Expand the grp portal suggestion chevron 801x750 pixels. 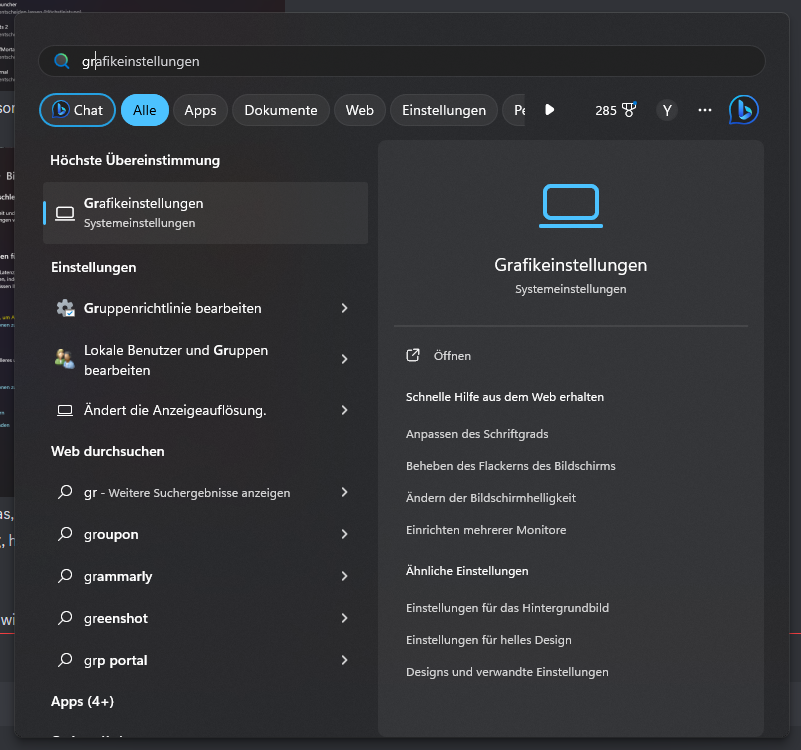(x=344, y=660)
